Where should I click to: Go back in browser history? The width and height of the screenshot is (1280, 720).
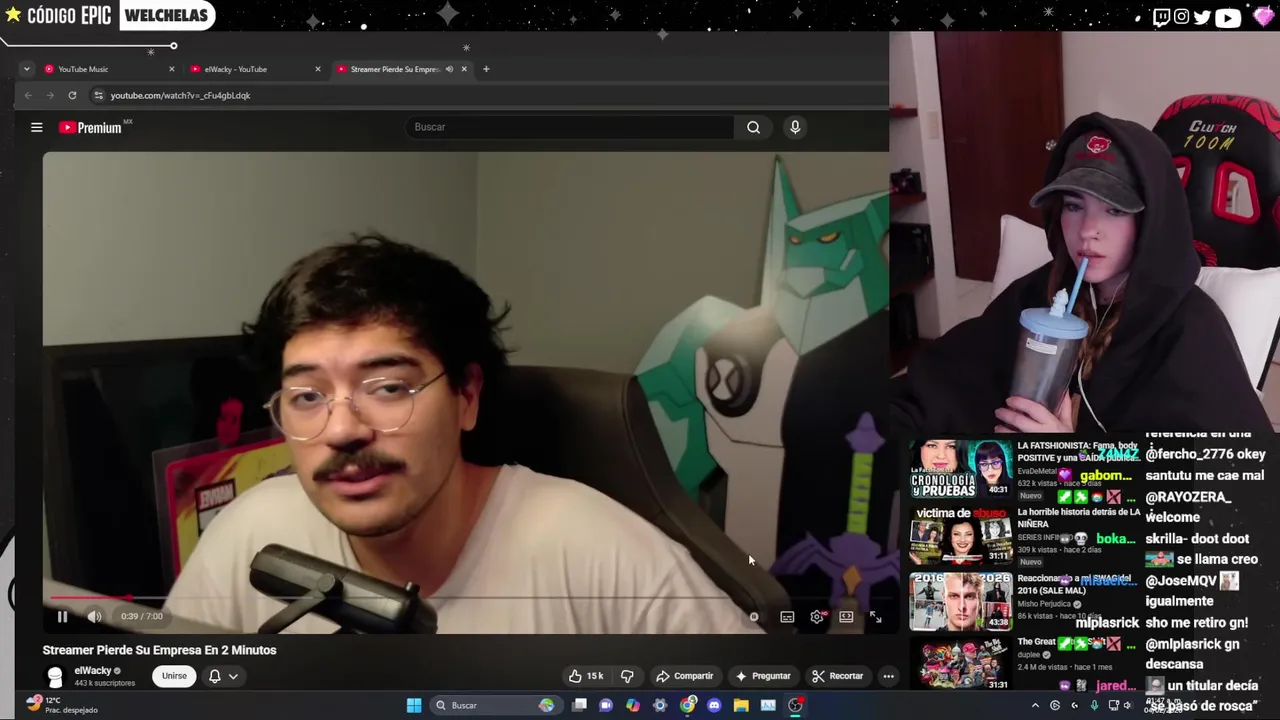pyautogui.click(x=28, y=95)
